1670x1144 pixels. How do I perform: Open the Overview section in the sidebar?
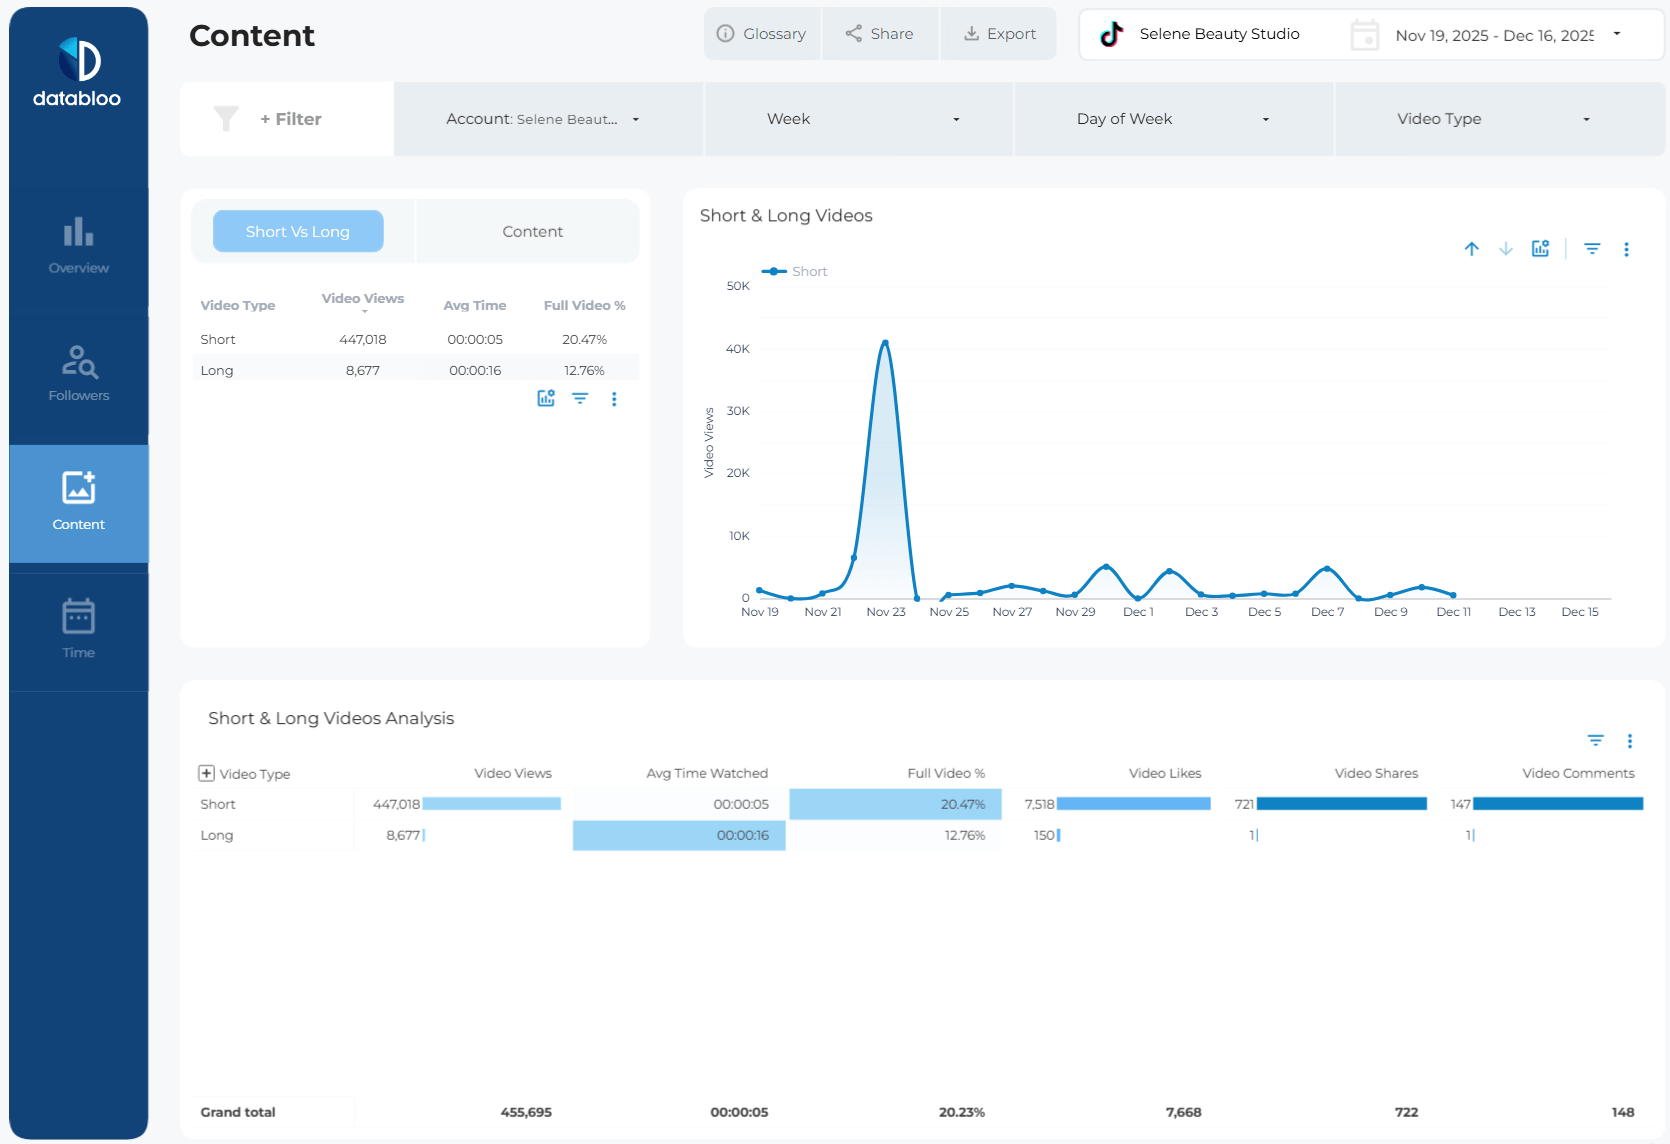point(78,245)
